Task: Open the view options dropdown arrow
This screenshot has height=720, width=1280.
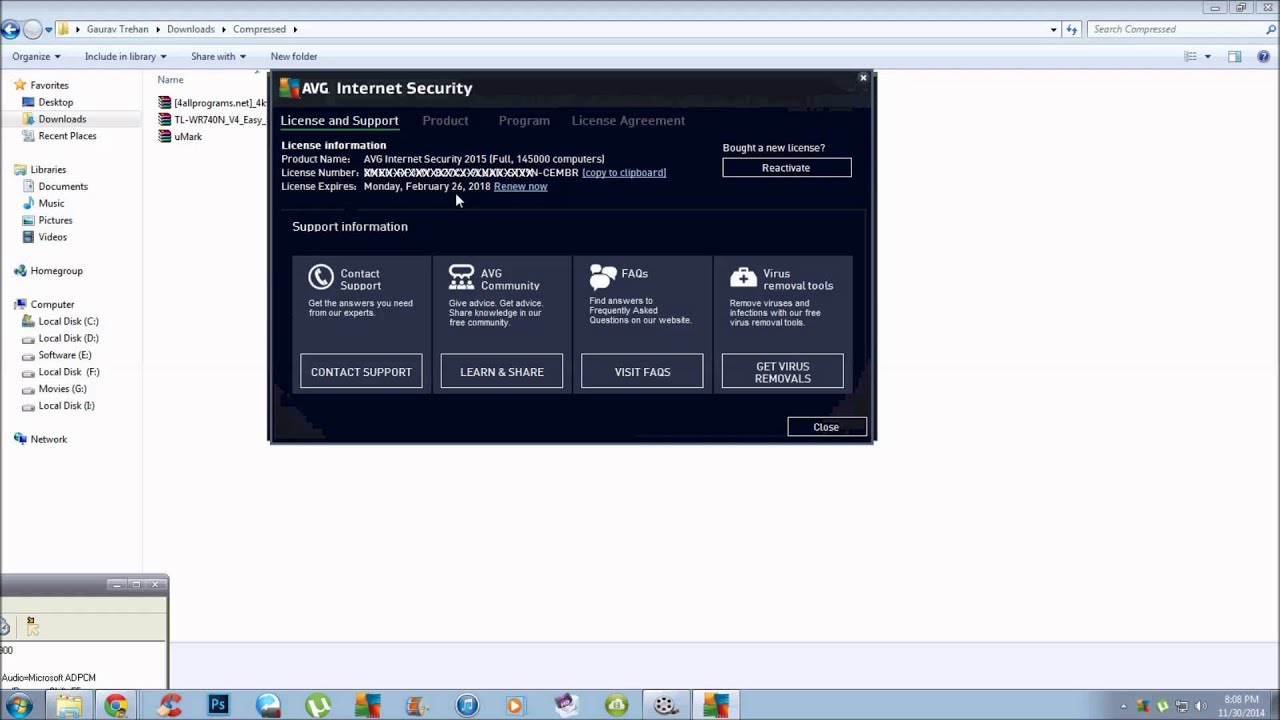Action: pyautogui.click(x=1208, y=57)
